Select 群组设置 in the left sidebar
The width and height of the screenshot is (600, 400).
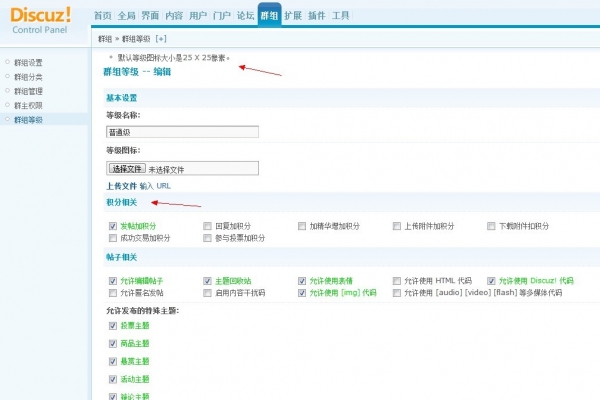[x=28, y=62]
